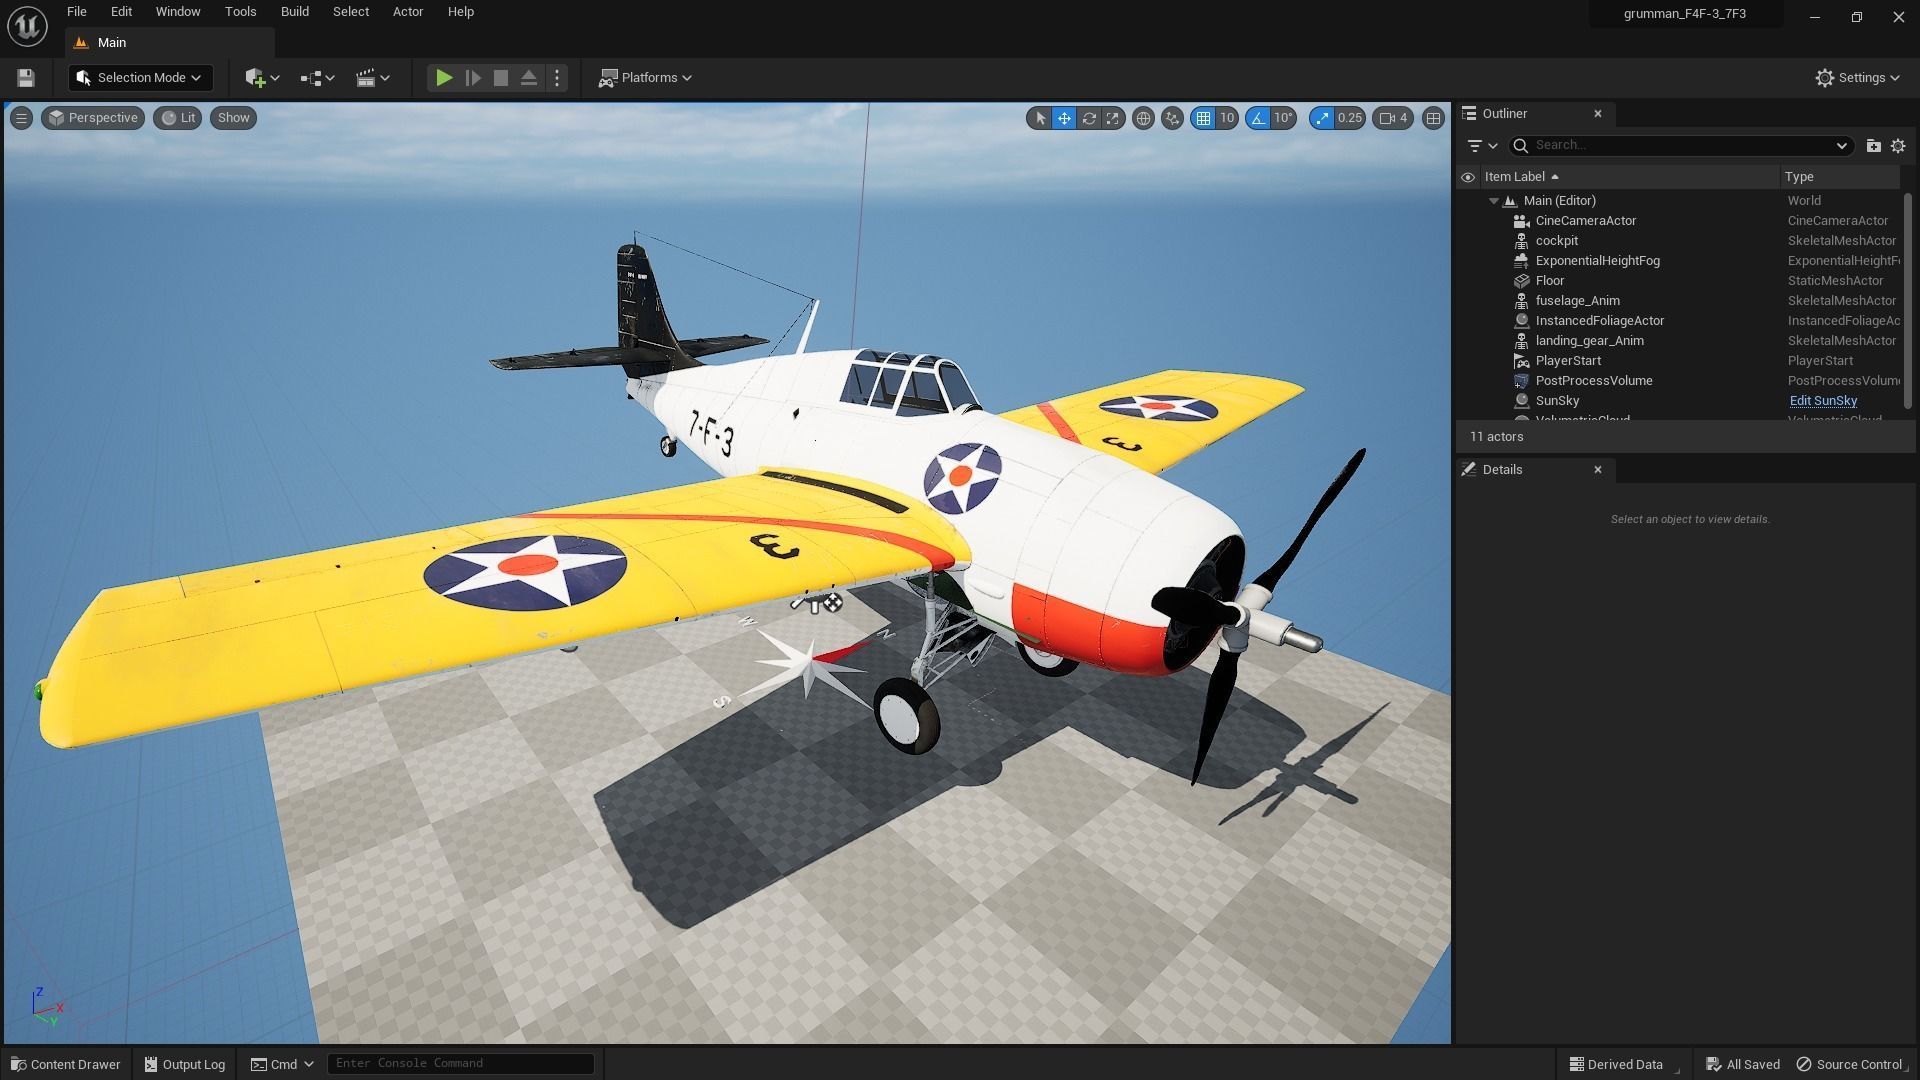Create new folder in Outliner
The height and width of the screenshot is (1080, 1920).
tap(1873, 146)
